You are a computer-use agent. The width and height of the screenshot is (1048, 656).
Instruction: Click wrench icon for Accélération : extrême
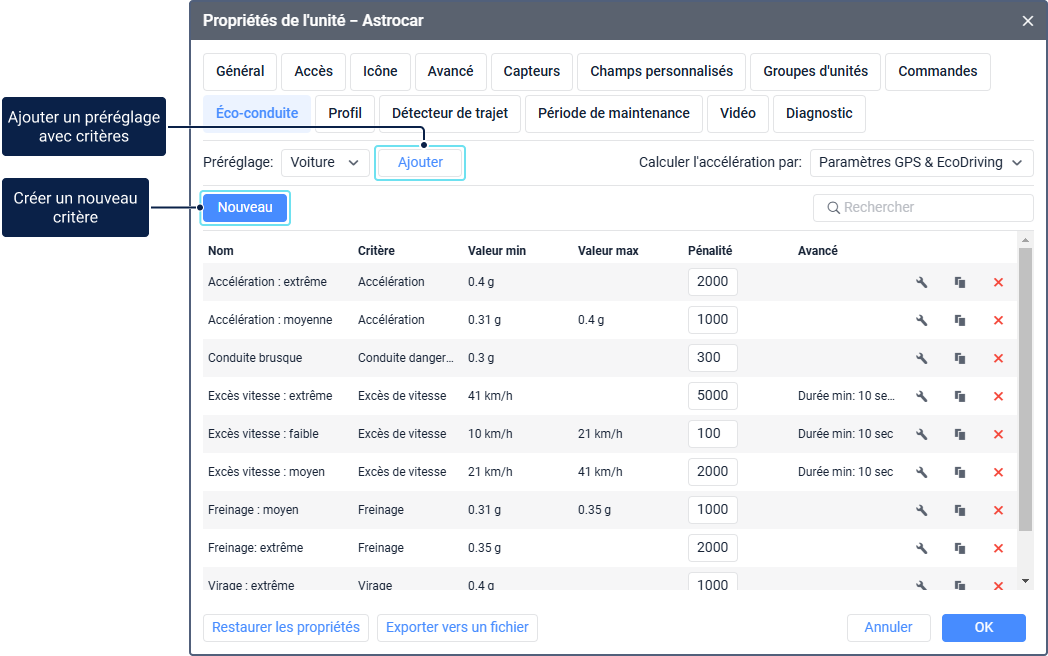[922, 283]
